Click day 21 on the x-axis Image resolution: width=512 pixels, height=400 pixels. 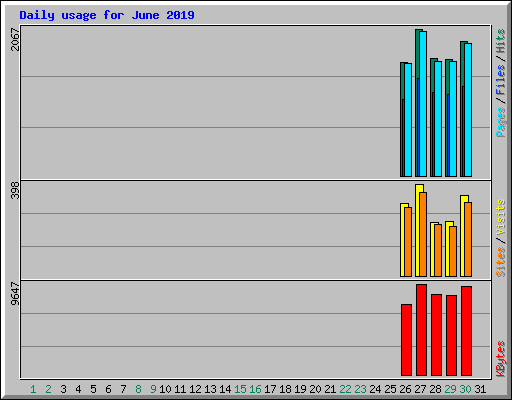coord(330,389)
